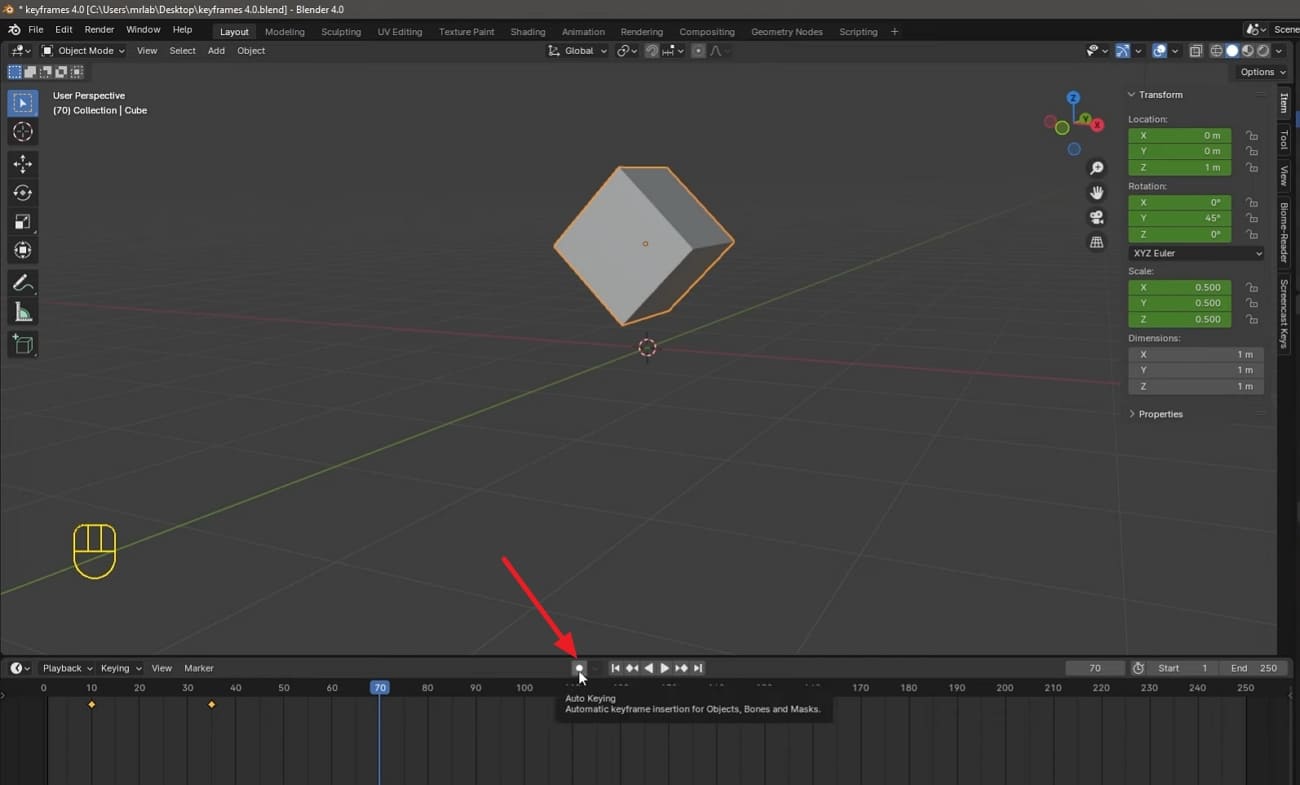Image resolution: width=1300 pixels, height=785 pixels.
Task: Select the Annotate tool
Action: tap(23, 284)
